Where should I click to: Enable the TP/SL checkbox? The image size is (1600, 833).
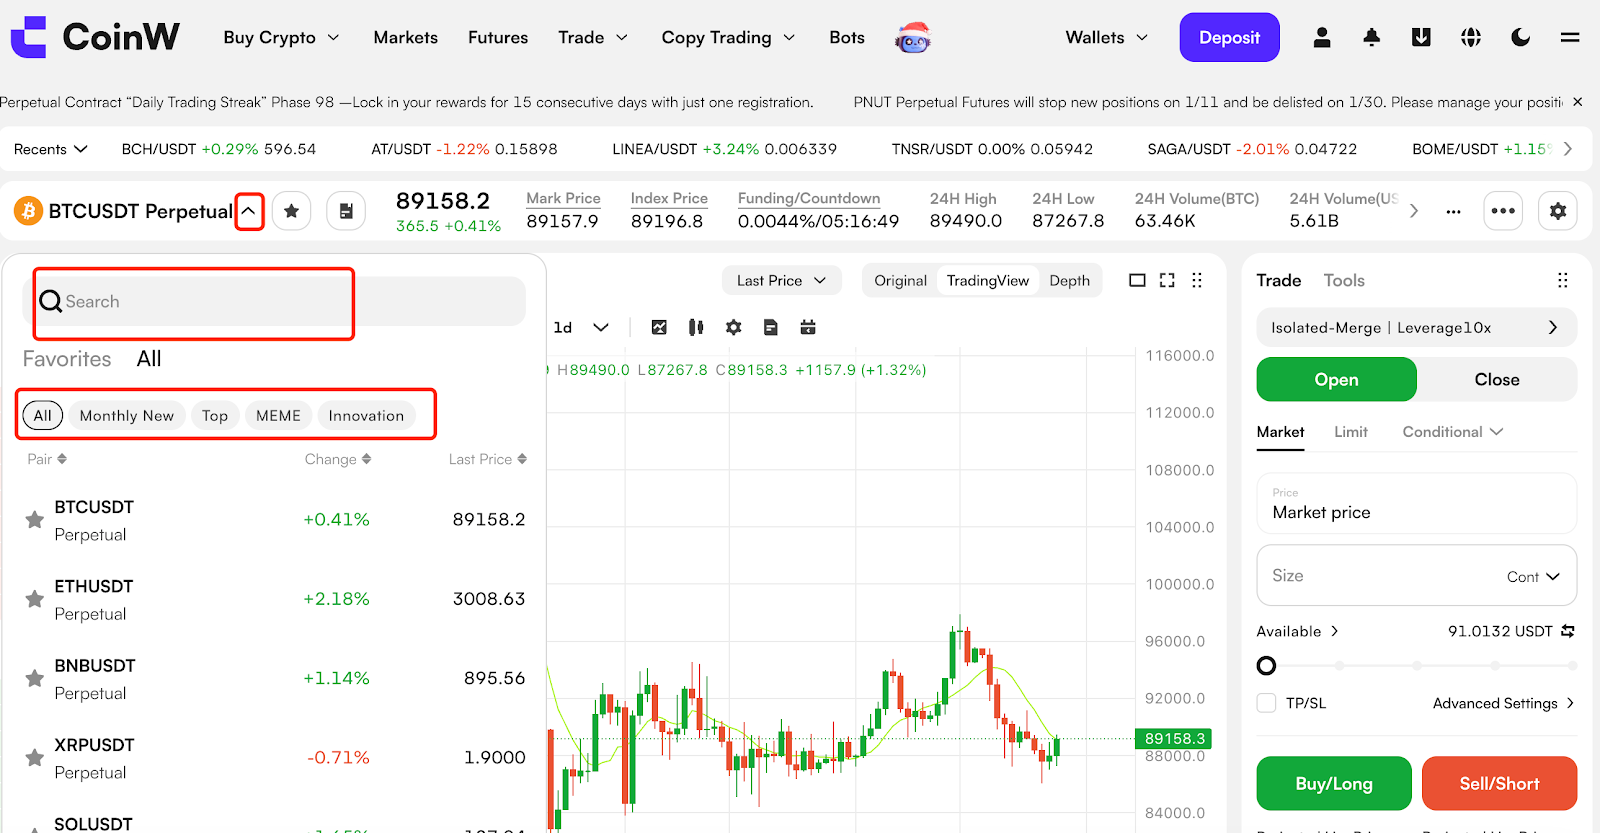pyautogui.click(x=1266, y=703)
